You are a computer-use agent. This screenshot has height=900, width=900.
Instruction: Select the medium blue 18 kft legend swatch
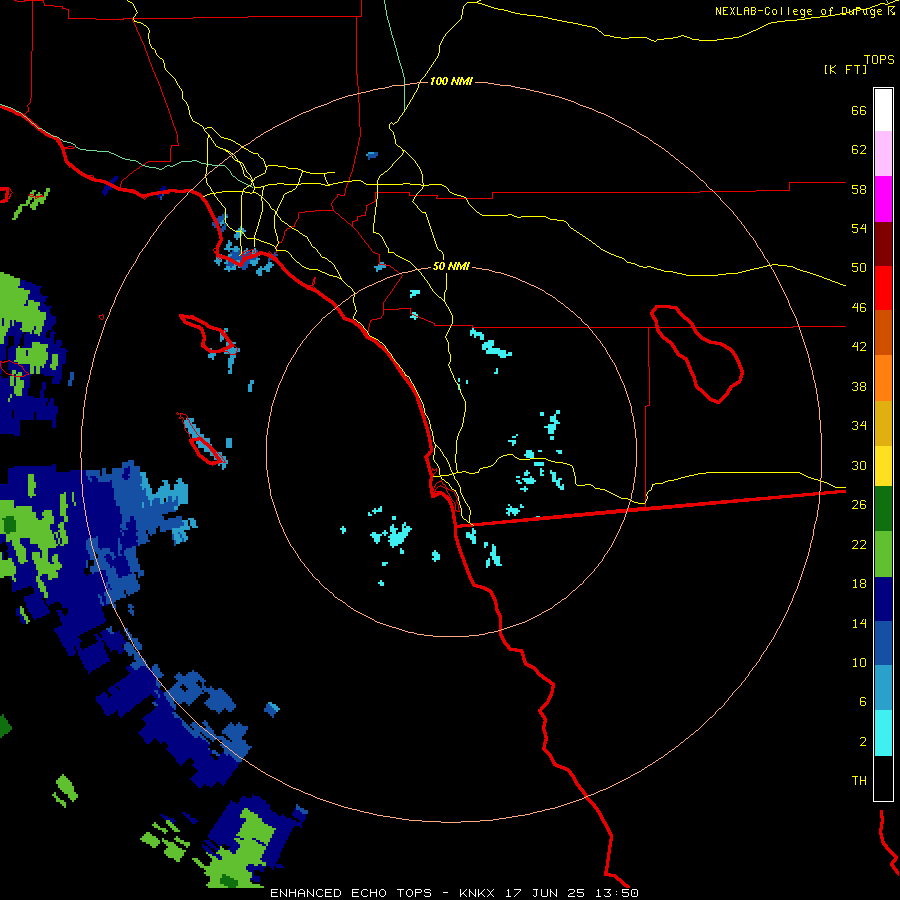point(883,643)
